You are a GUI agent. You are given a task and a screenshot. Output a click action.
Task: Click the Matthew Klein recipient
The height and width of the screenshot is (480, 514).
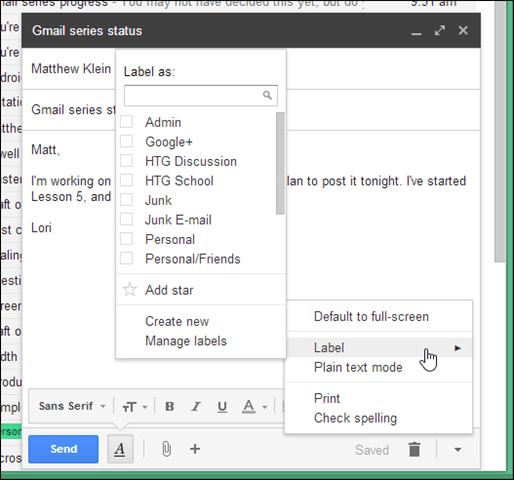coord(71,69)
